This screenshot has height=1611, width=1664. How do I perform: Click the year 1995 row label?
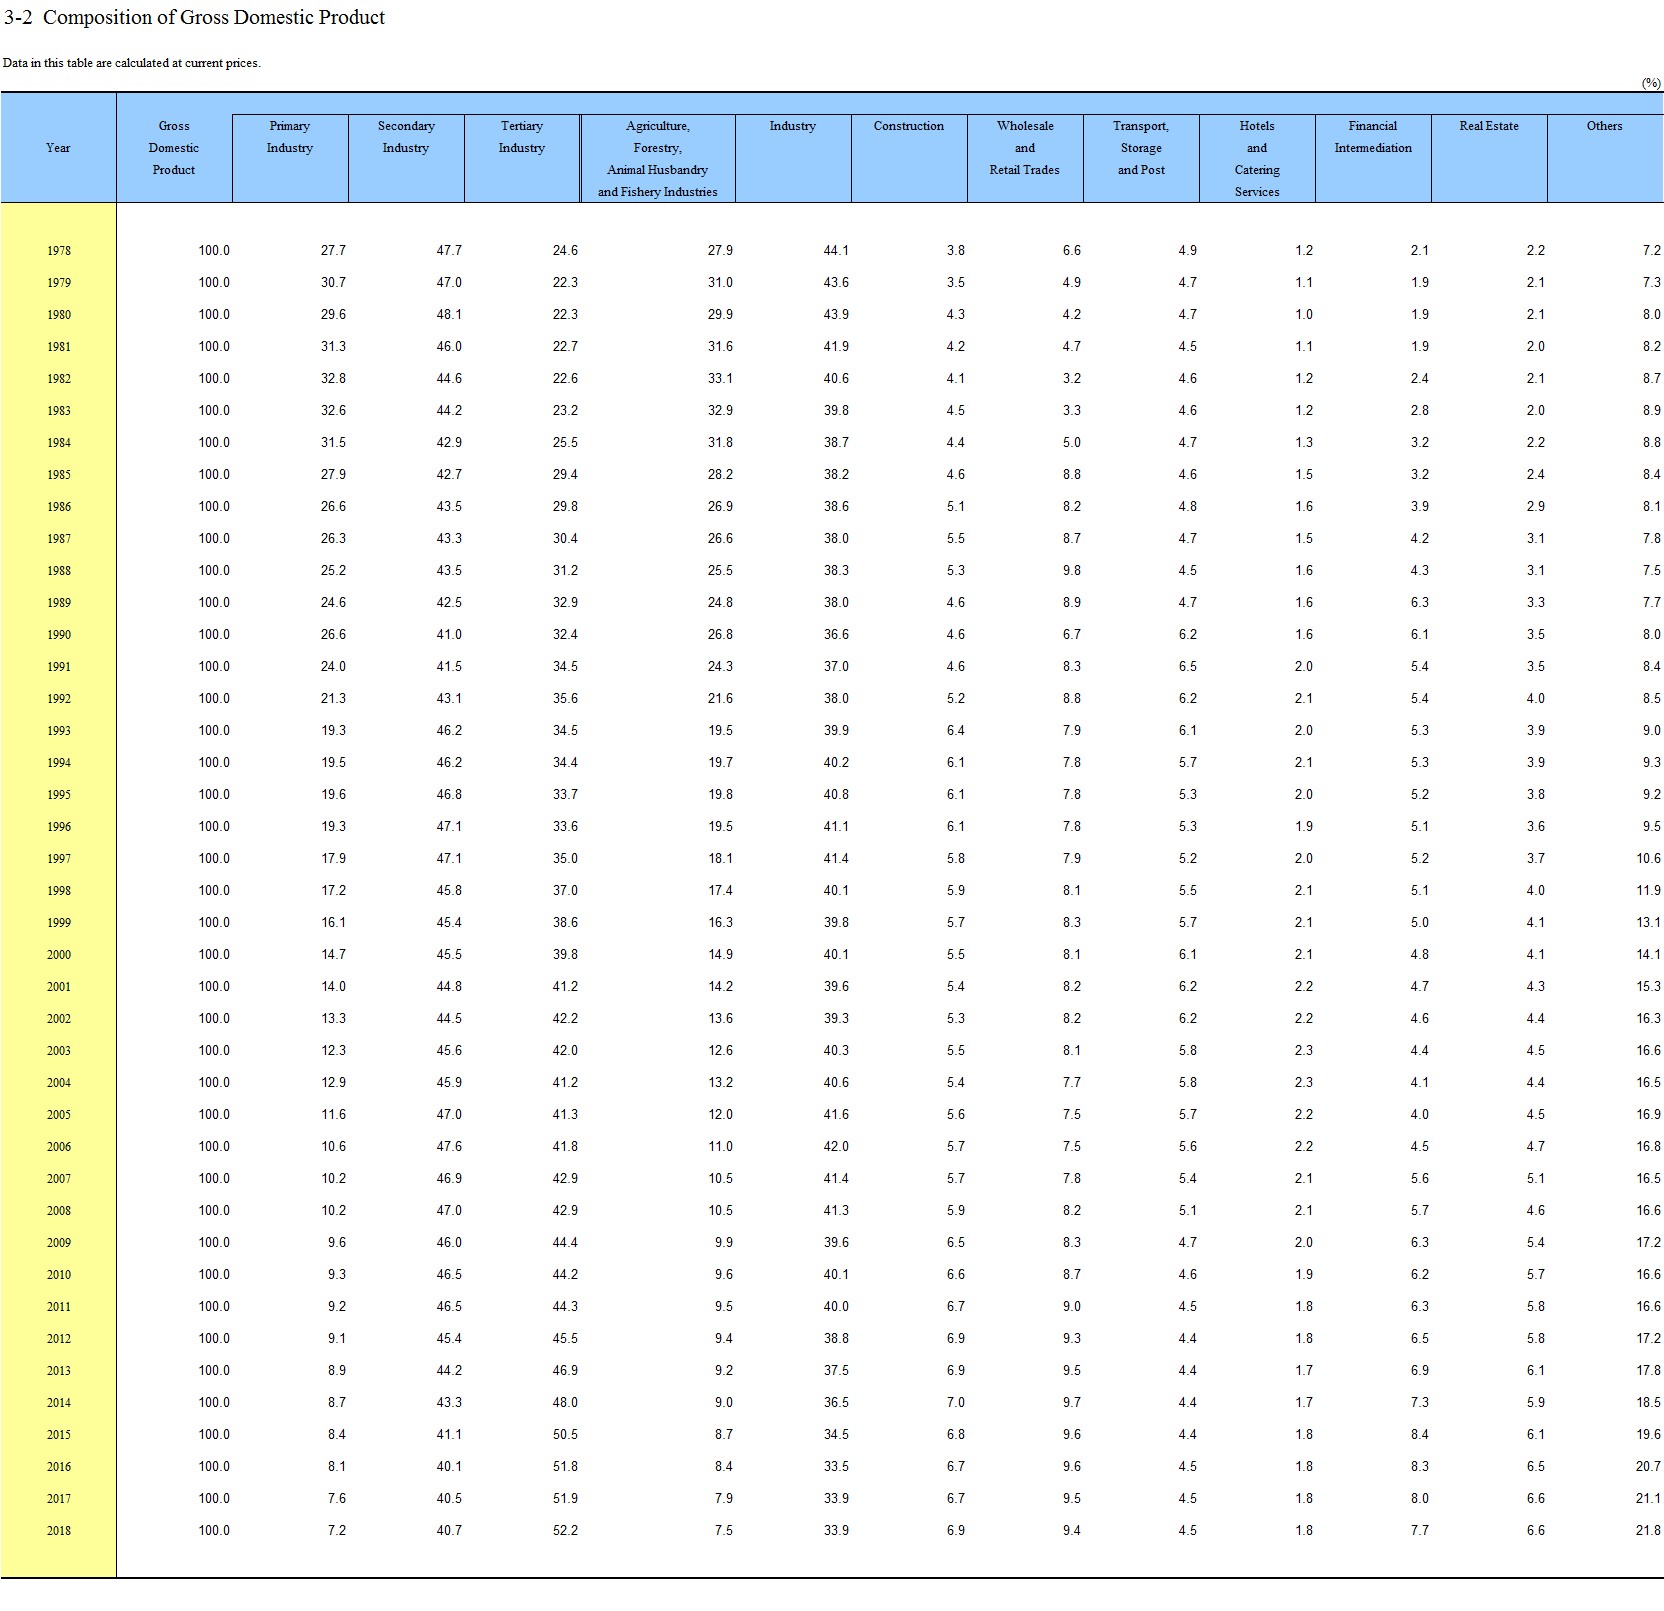coord(59,795)
